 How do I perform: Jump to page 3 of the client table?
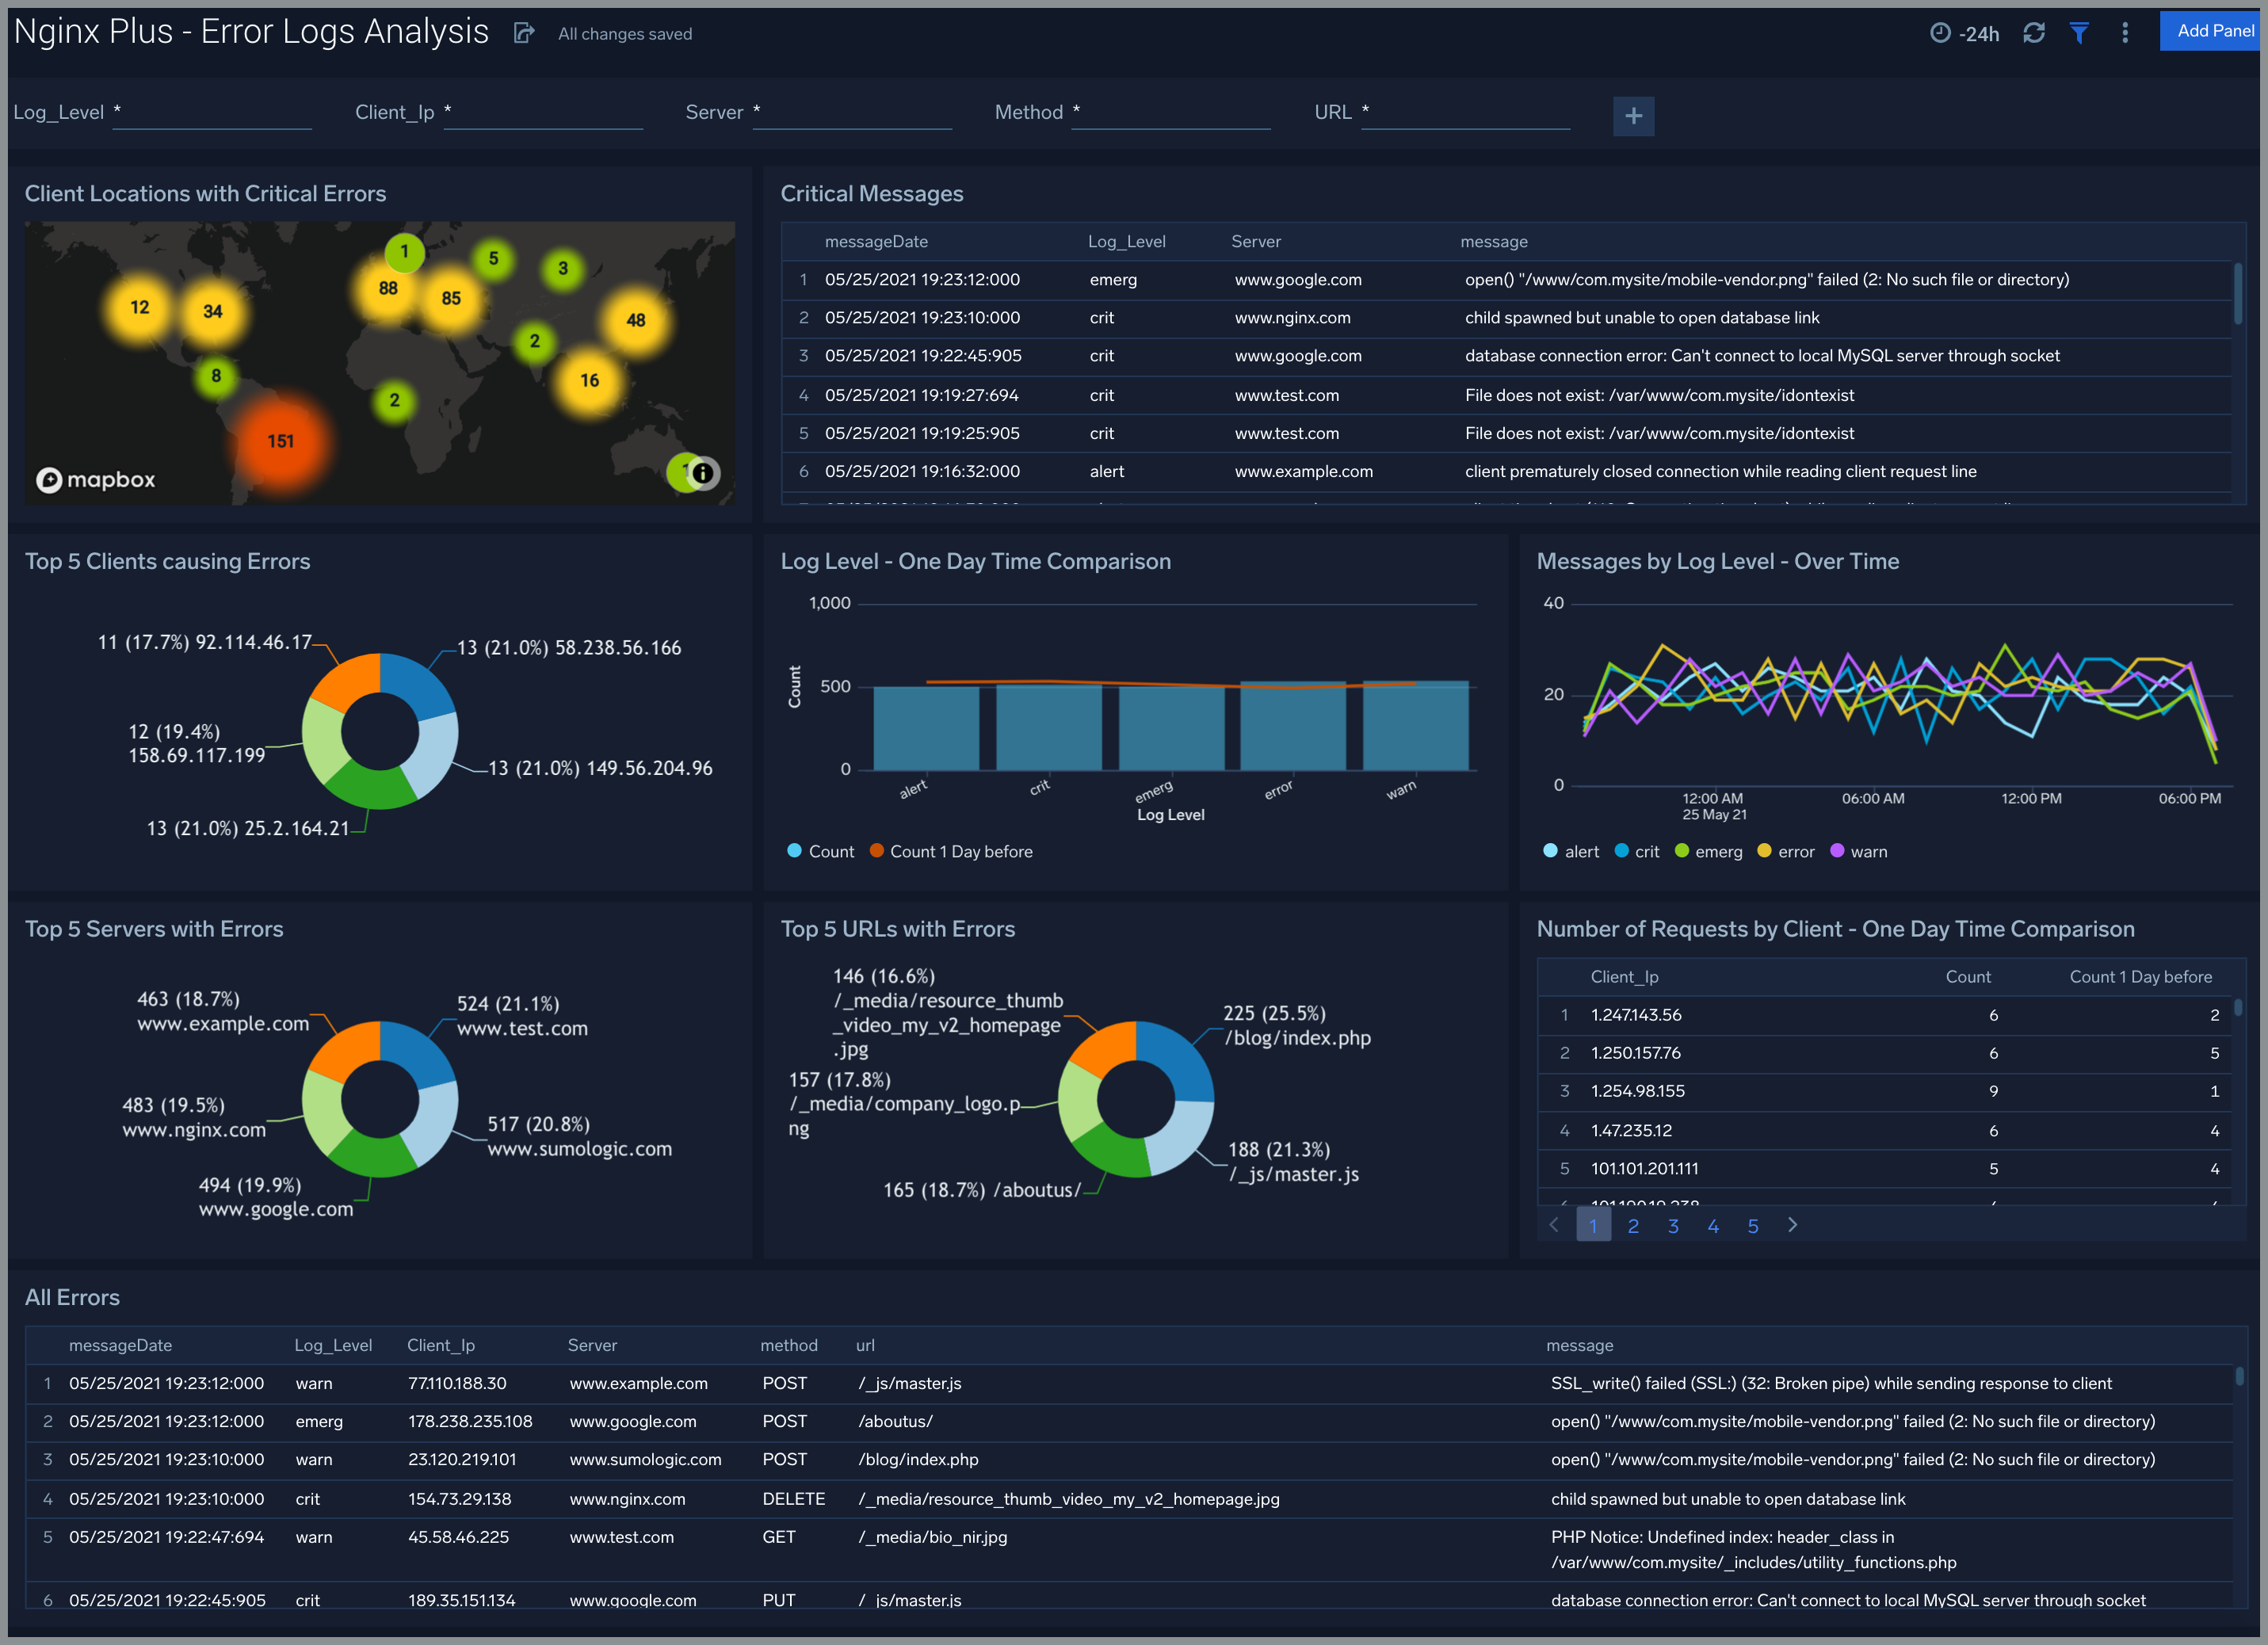[x=1673, y=1224]
